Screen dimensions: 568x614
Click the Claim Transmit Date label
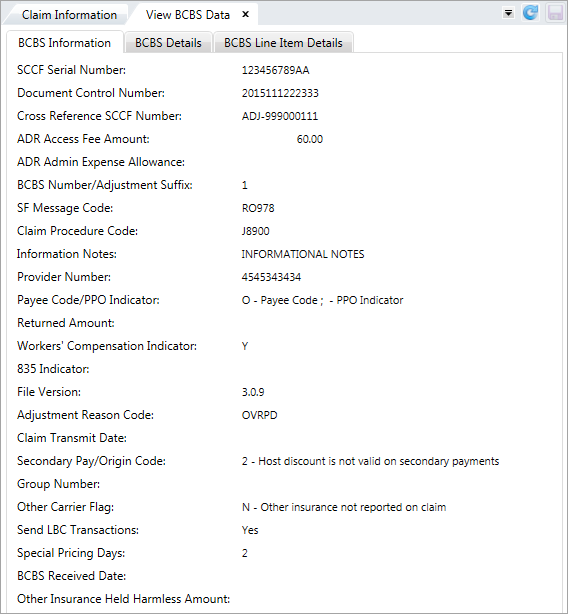point(72,438)
